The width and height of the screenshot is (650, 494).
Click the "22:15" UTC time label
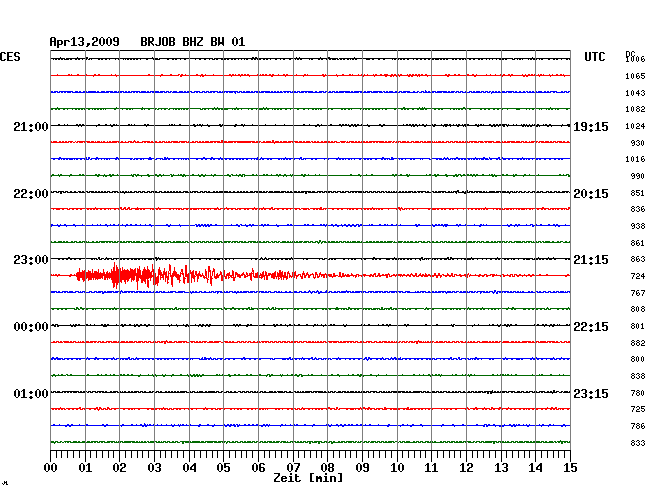[591, 327]
